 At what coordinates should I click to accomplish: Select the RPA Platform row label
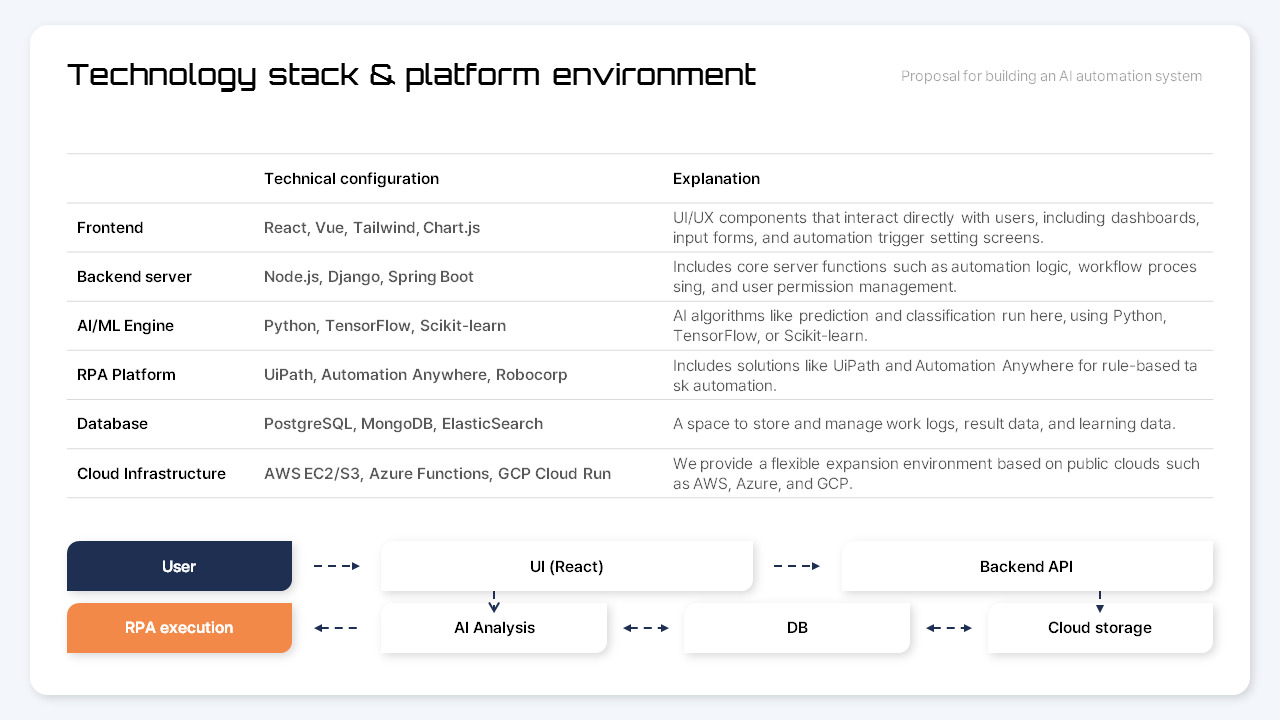(x=126, y=375)
